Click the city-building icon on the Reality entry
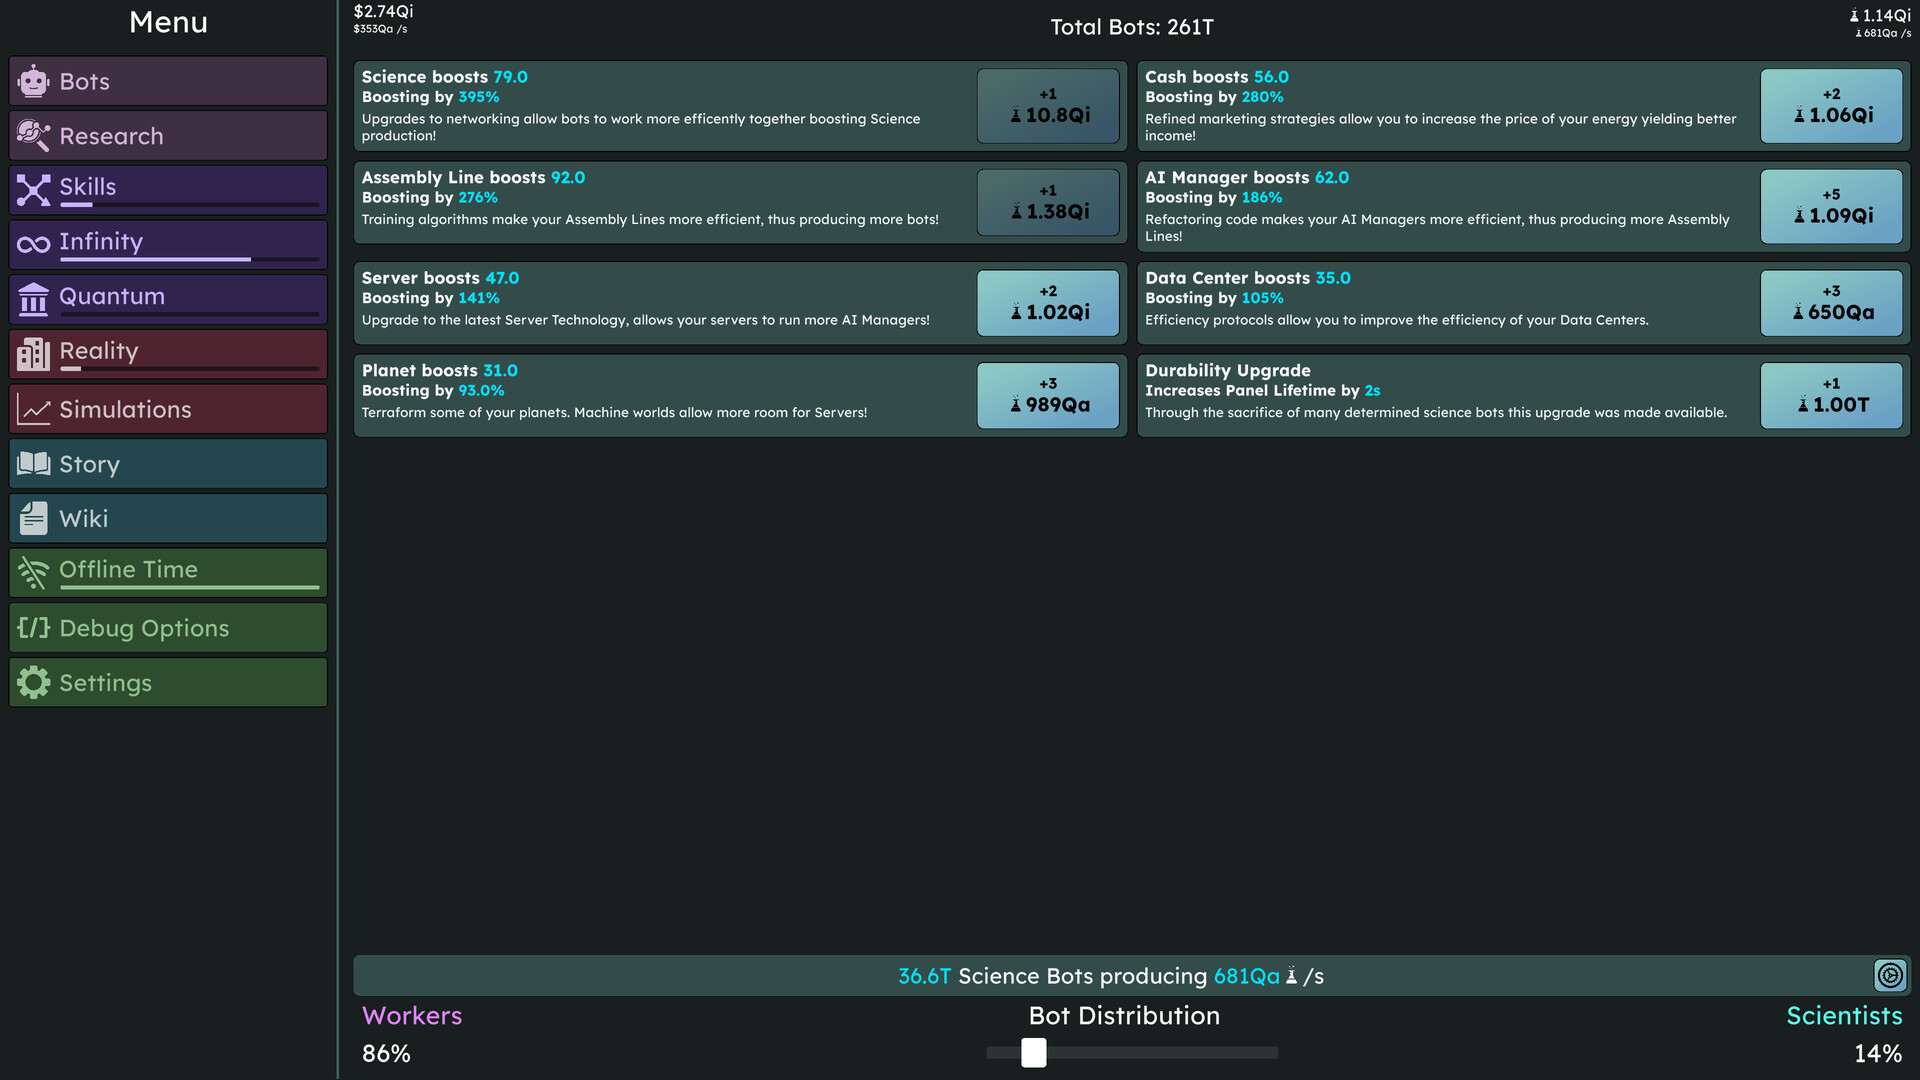1920x1080 pixels. click(33, 352)
